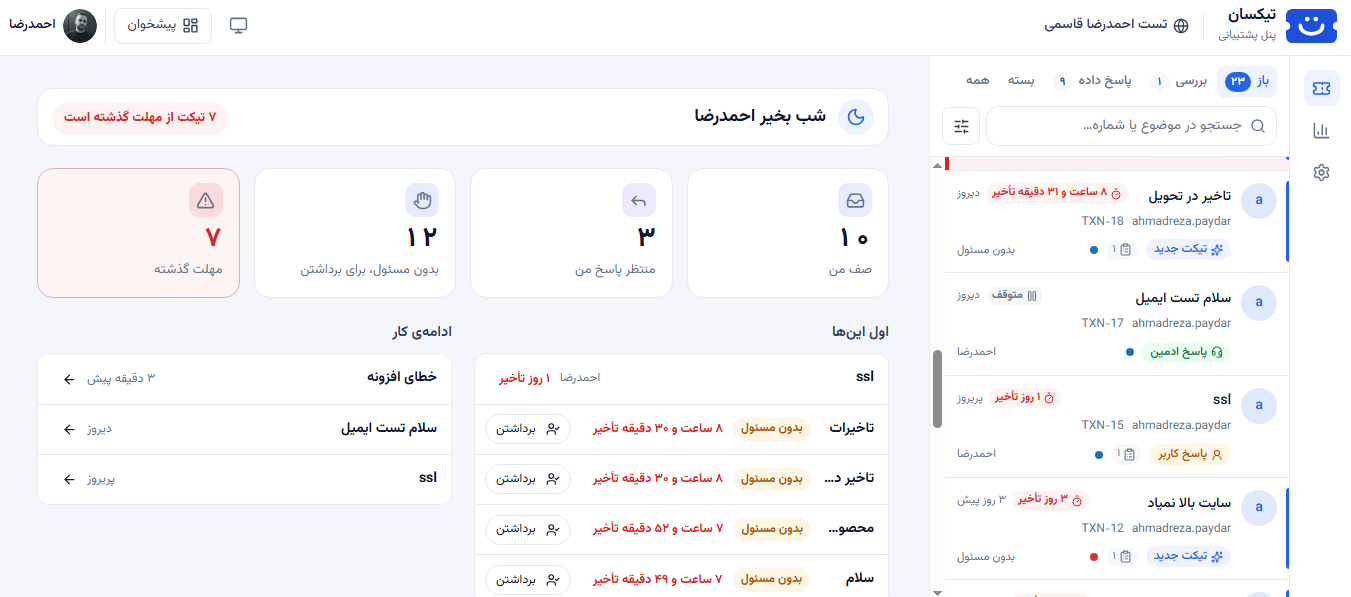
Task: Click scroll up arrow of ticket list
Action: pyautogui.click(x=937, y=165)
